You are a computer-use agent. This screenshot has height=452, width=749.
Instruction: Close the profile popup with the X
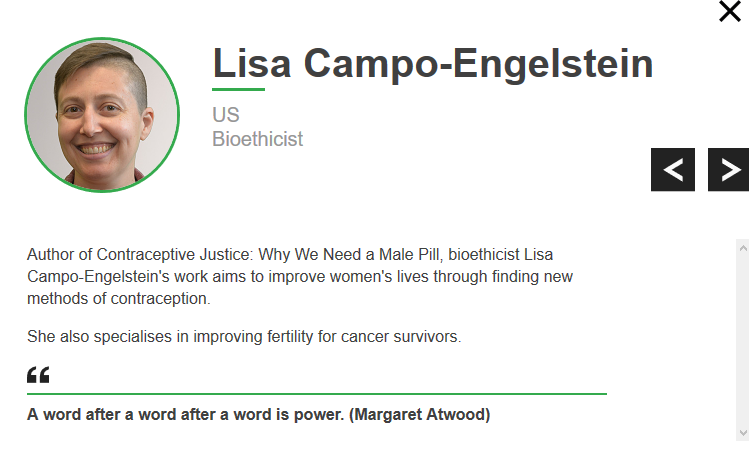click(730, 12)
